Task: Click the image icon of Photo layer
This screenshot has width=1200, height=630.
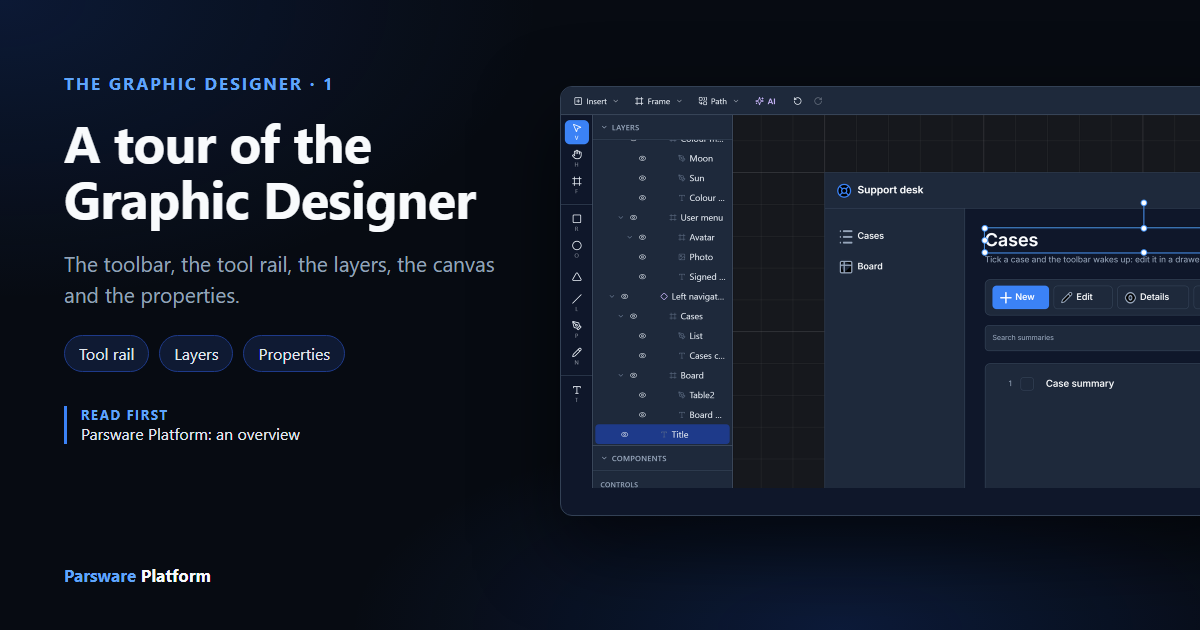Action: pyautogui.click(x=681, y=257)
